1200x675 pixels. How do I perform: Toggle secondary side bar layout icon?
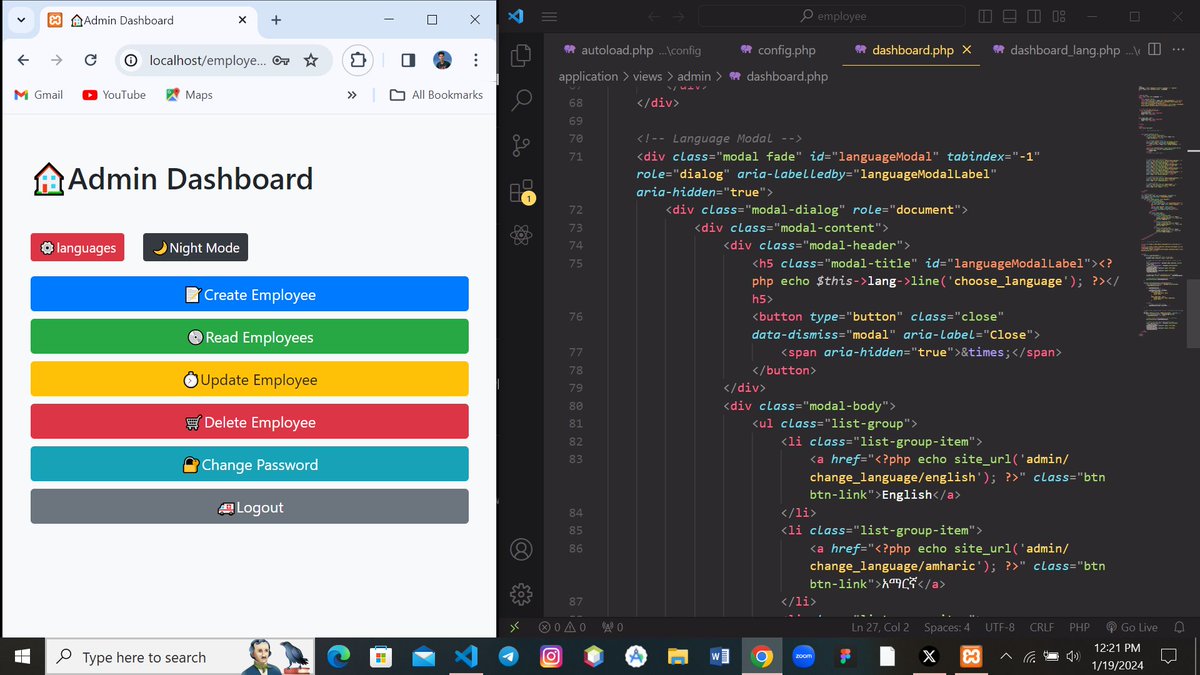pos(1033,16)
